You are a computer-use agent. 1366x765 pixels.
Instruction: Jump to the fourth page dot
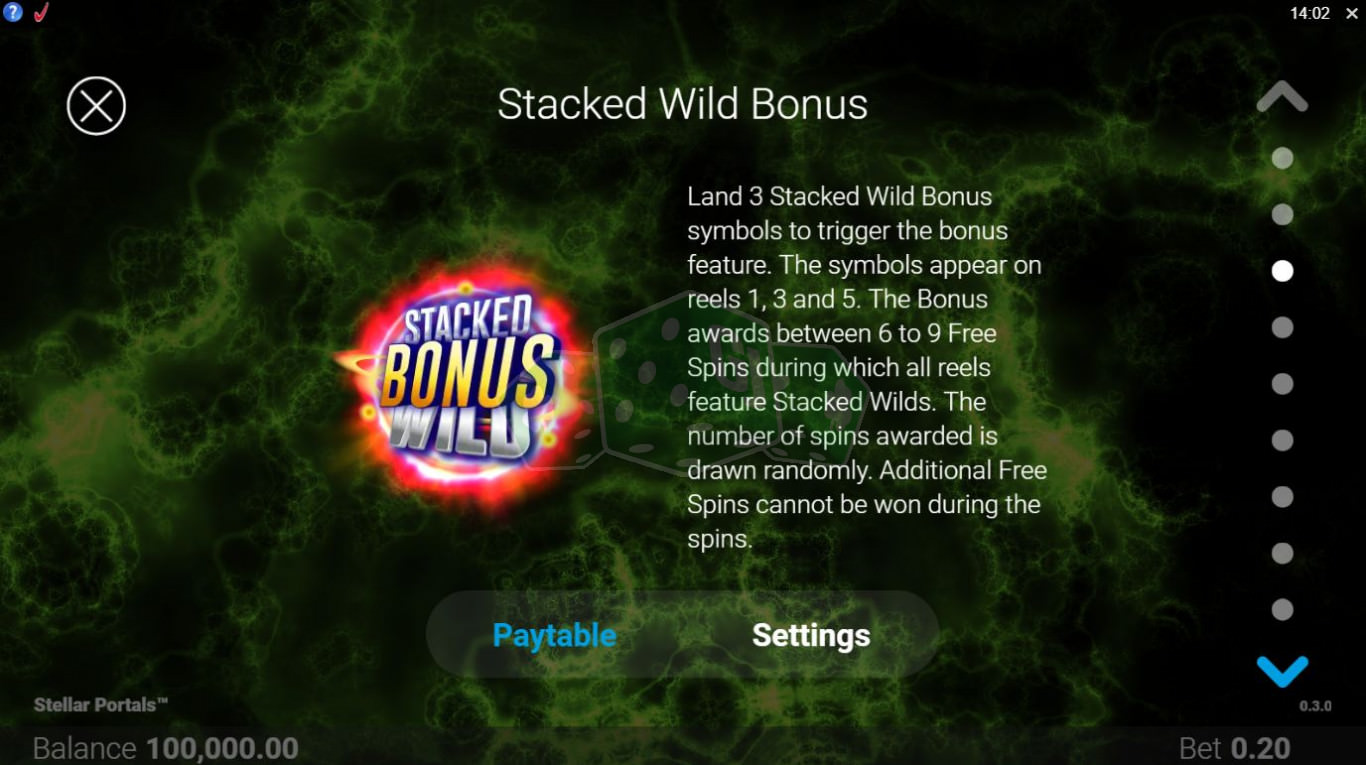coord(1282,327)
